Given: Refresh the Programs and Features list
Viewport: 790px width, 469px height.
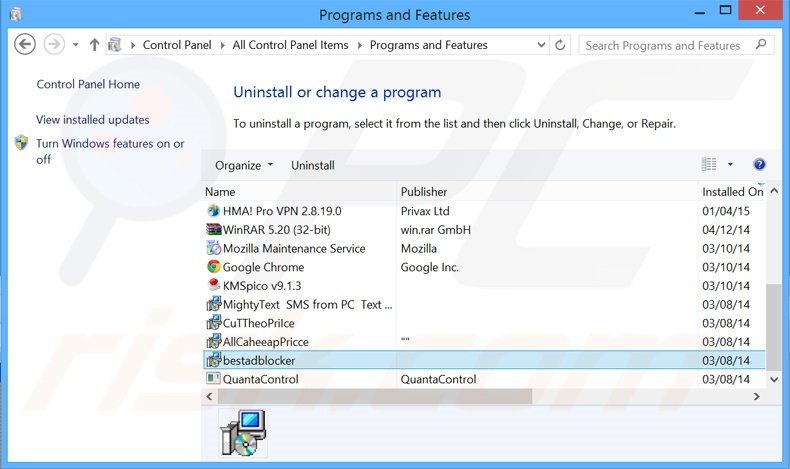Looking at the screenshot, I should pos(560,45).
